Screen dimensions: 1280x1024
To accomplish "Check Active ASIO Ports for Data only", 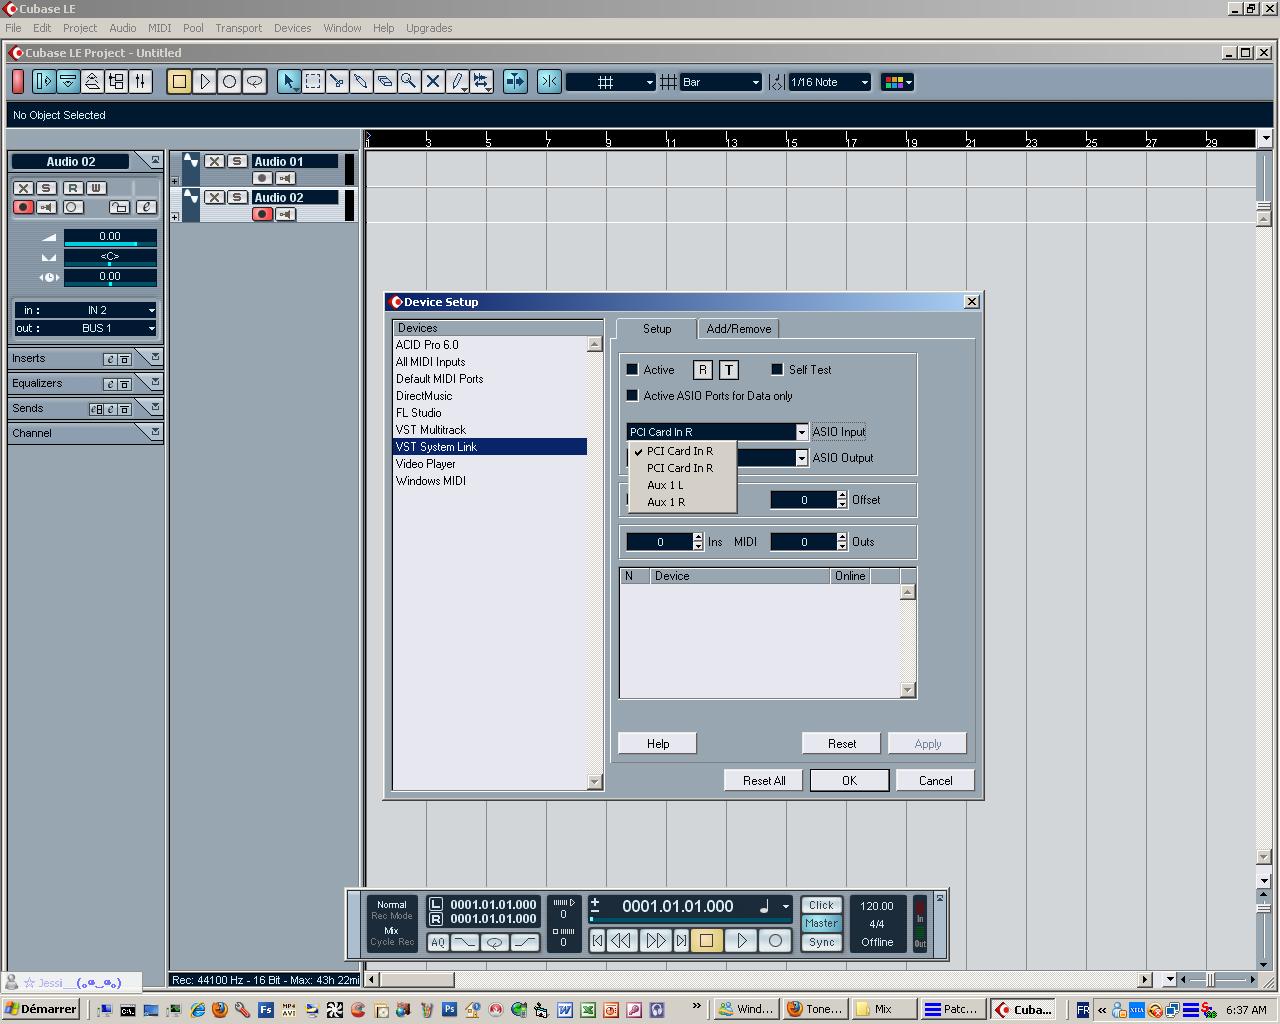I will (x=632, y=395).
